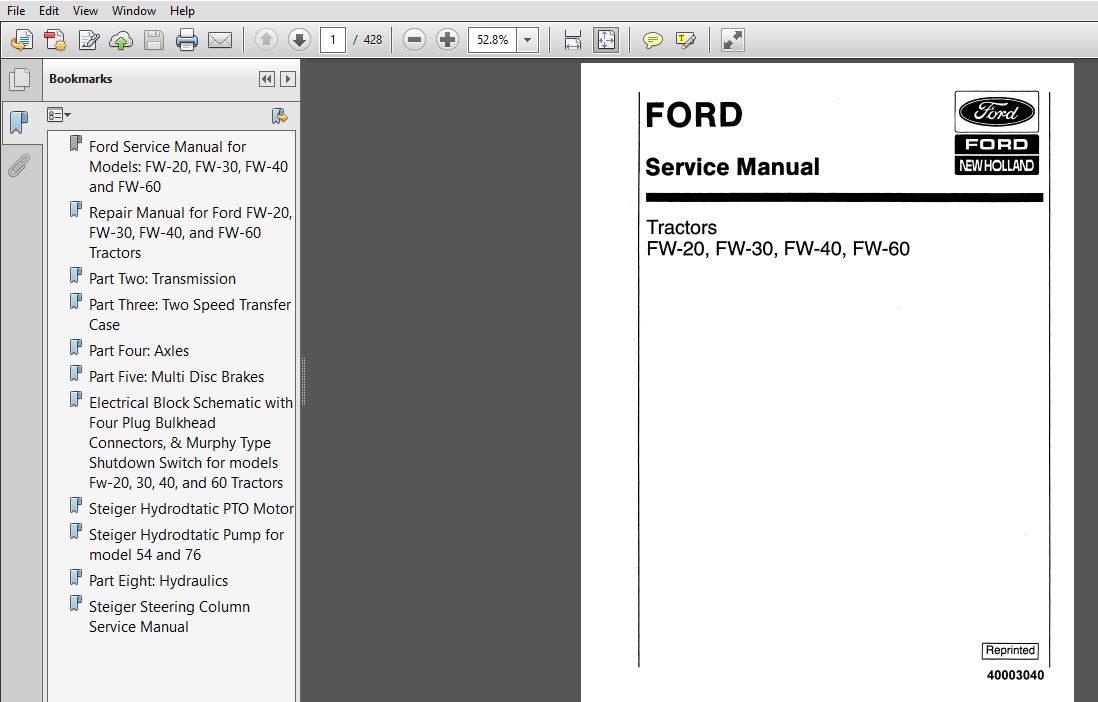Open bookmark Part Three: Two Speed Transfer Case
Viewport: 1098px width, 702px height.
point(190,315)
